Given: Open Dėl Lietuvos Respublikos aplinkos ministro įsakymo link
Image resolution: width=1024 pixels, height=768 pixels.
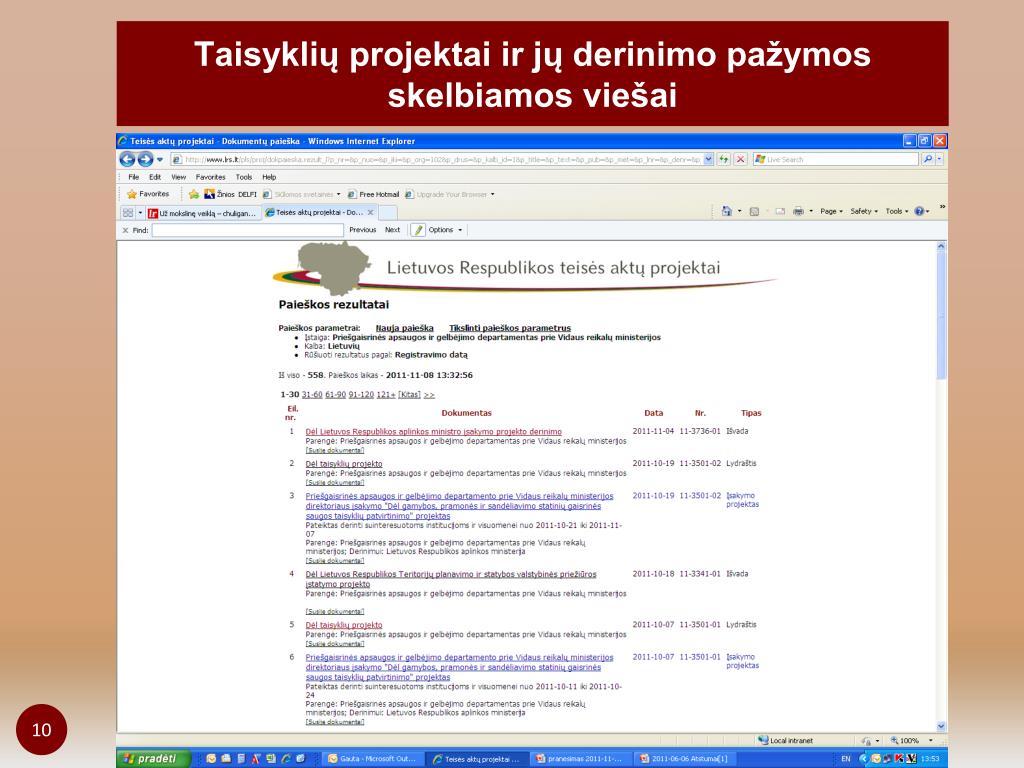Looking at the screenshot, I should click(x=434, y=432).
